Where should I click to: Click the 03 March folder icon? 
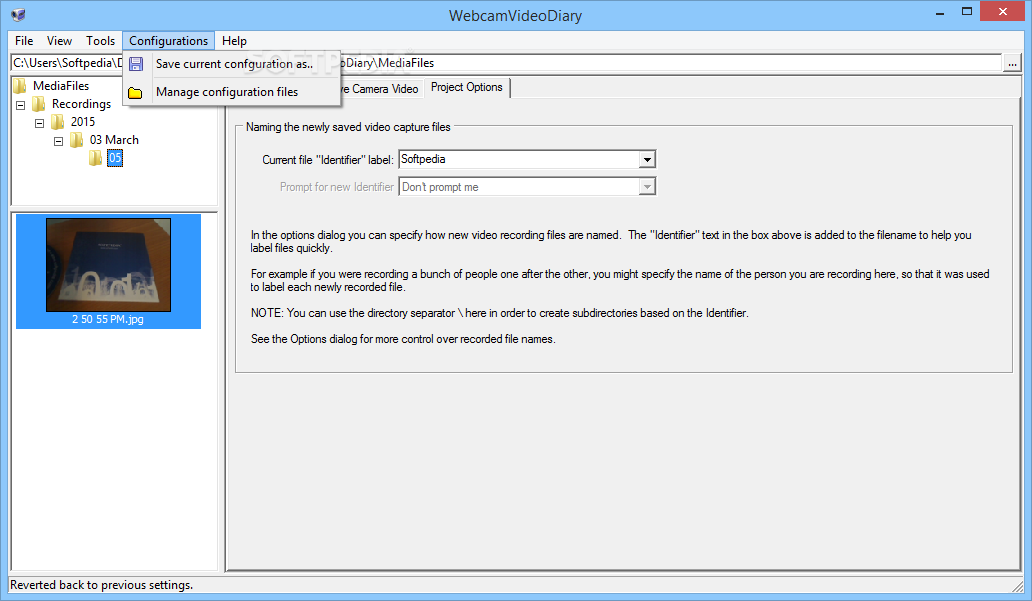click(x=77, y=140)
